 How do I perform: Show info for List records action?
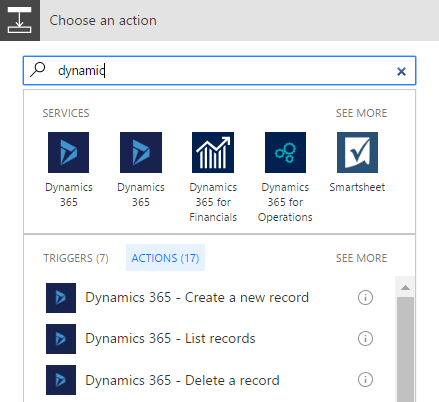pos(365,339)
